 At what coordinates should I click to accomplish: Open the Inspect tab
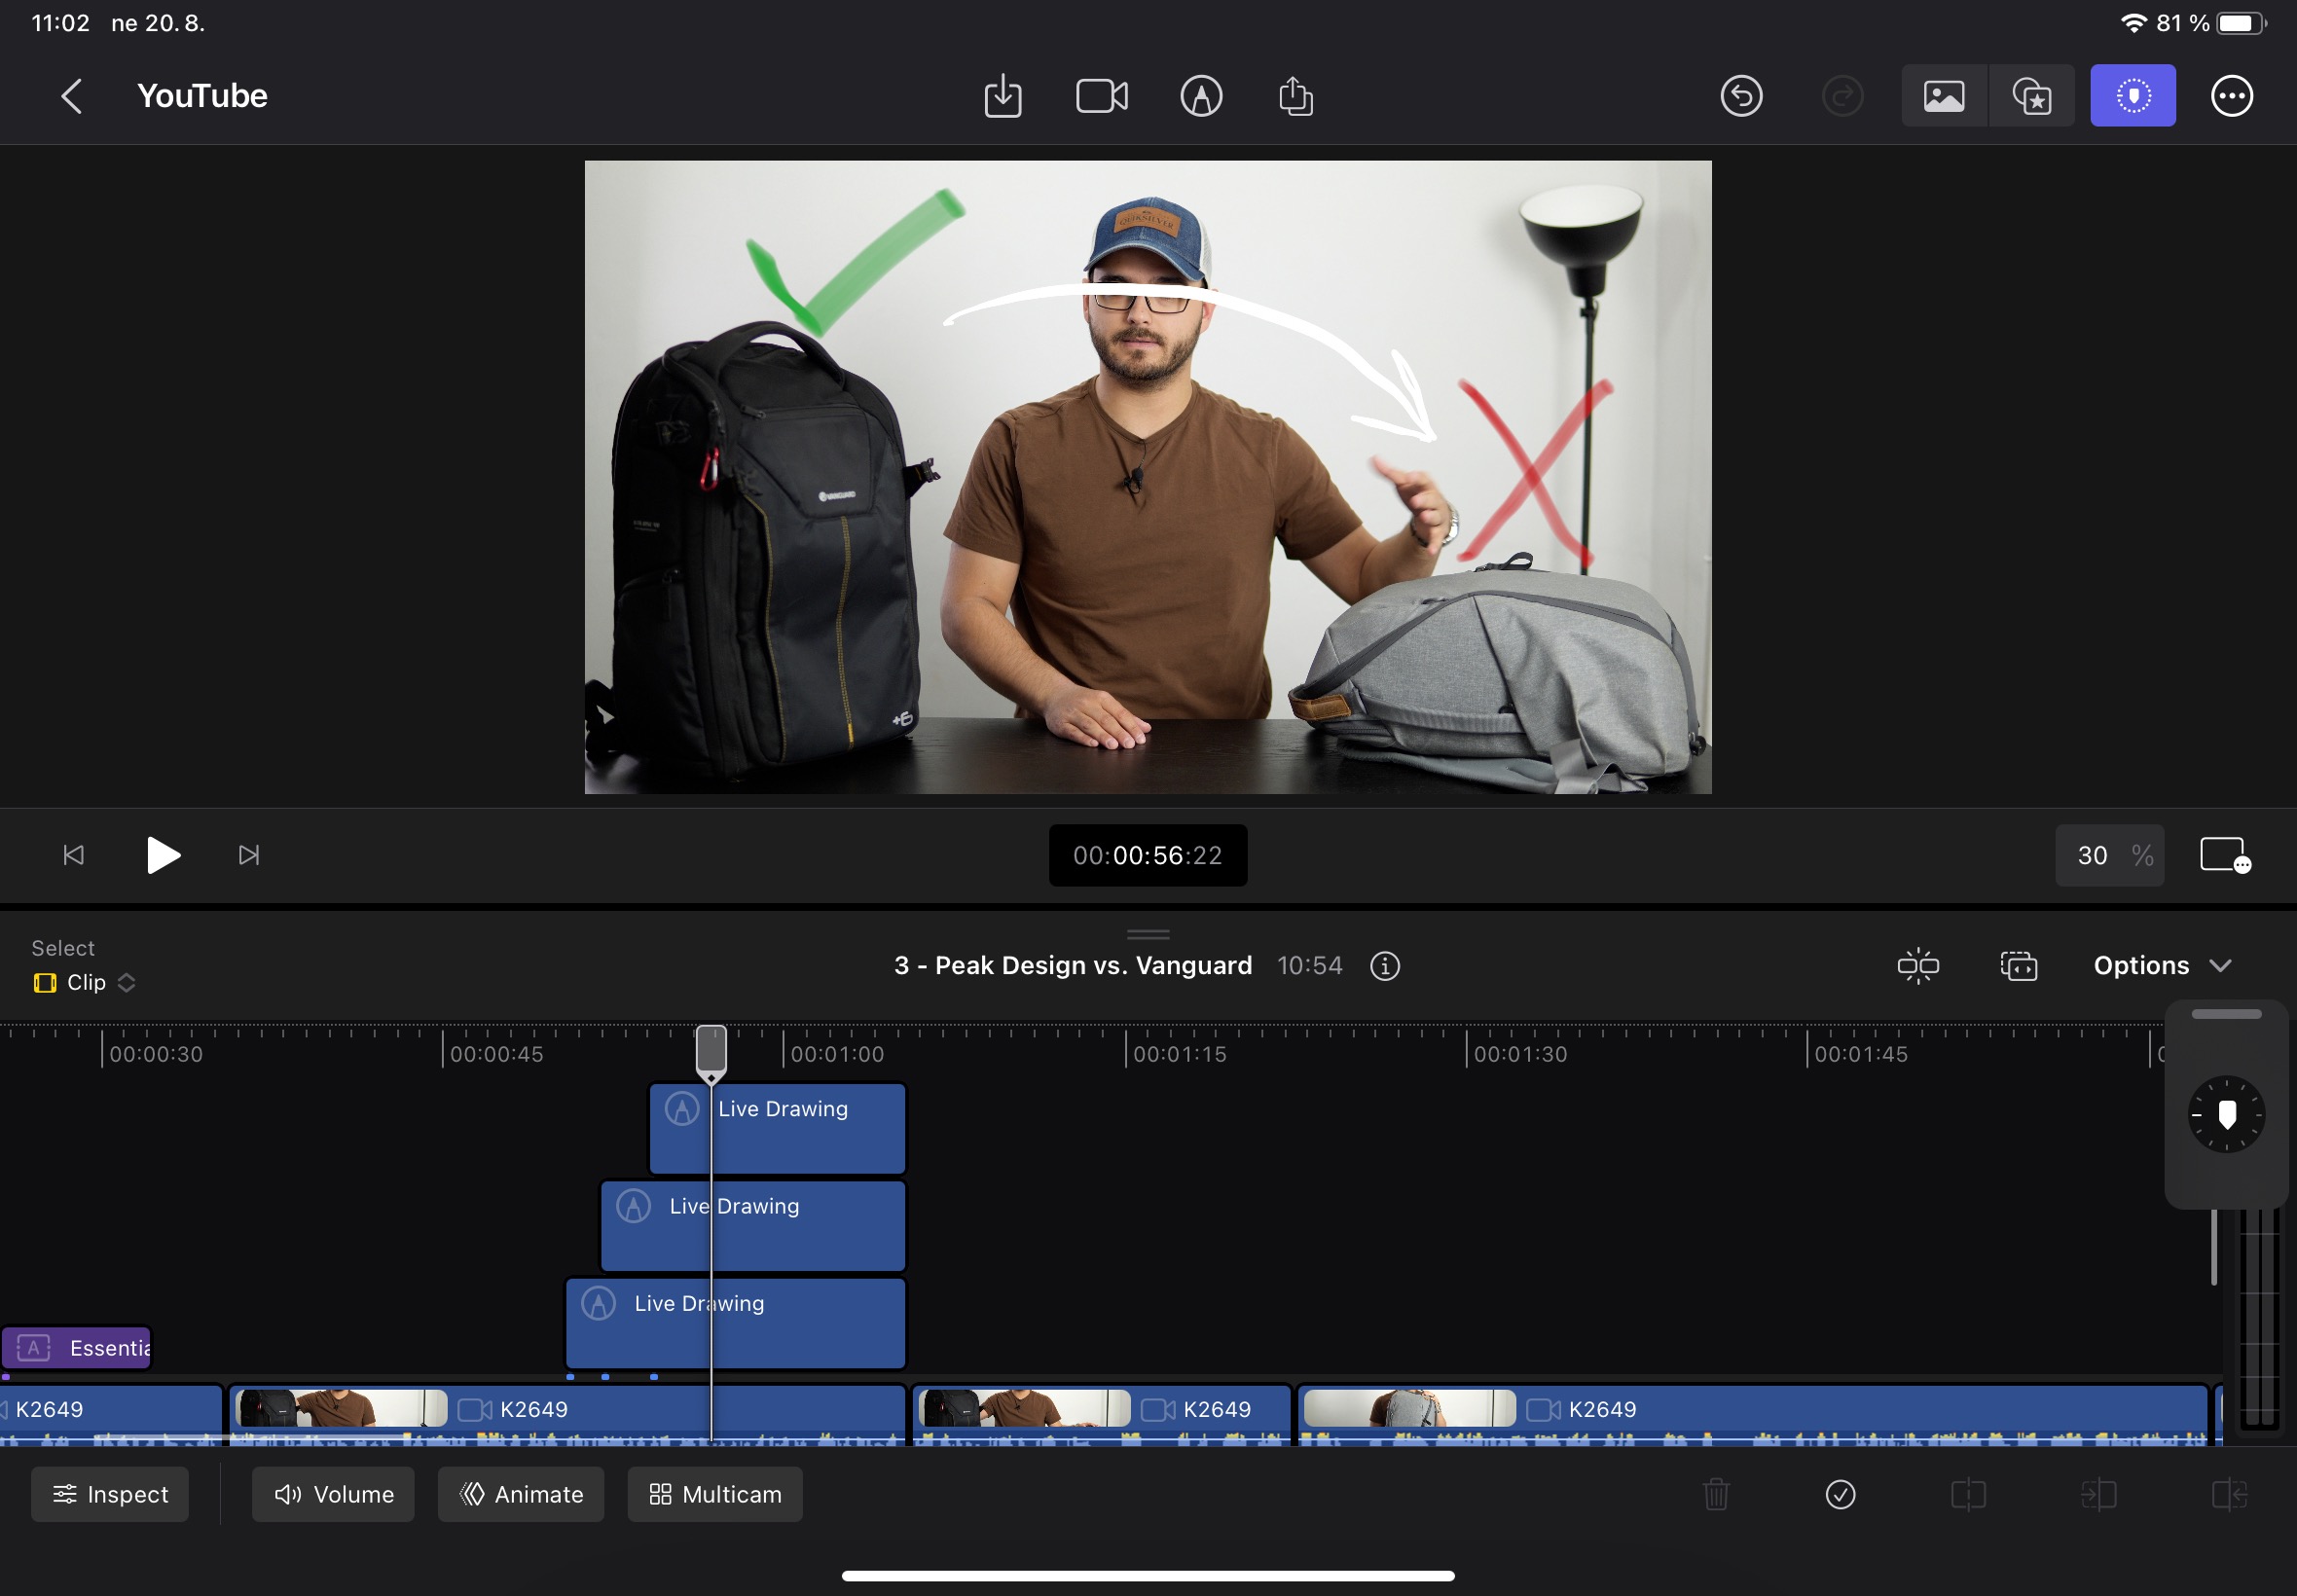click(110, 1494)
